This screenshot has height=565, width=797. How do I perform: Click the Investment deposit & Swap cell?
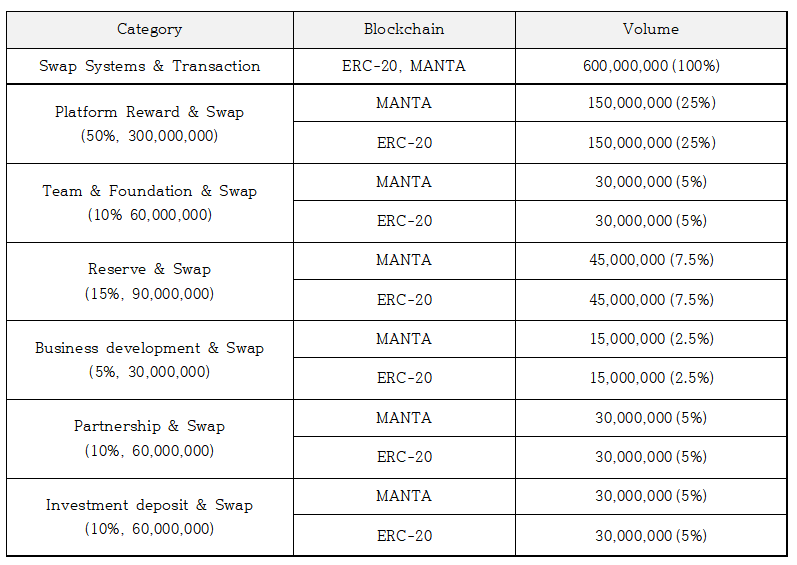pyautogui.click(x=150, y=517)
